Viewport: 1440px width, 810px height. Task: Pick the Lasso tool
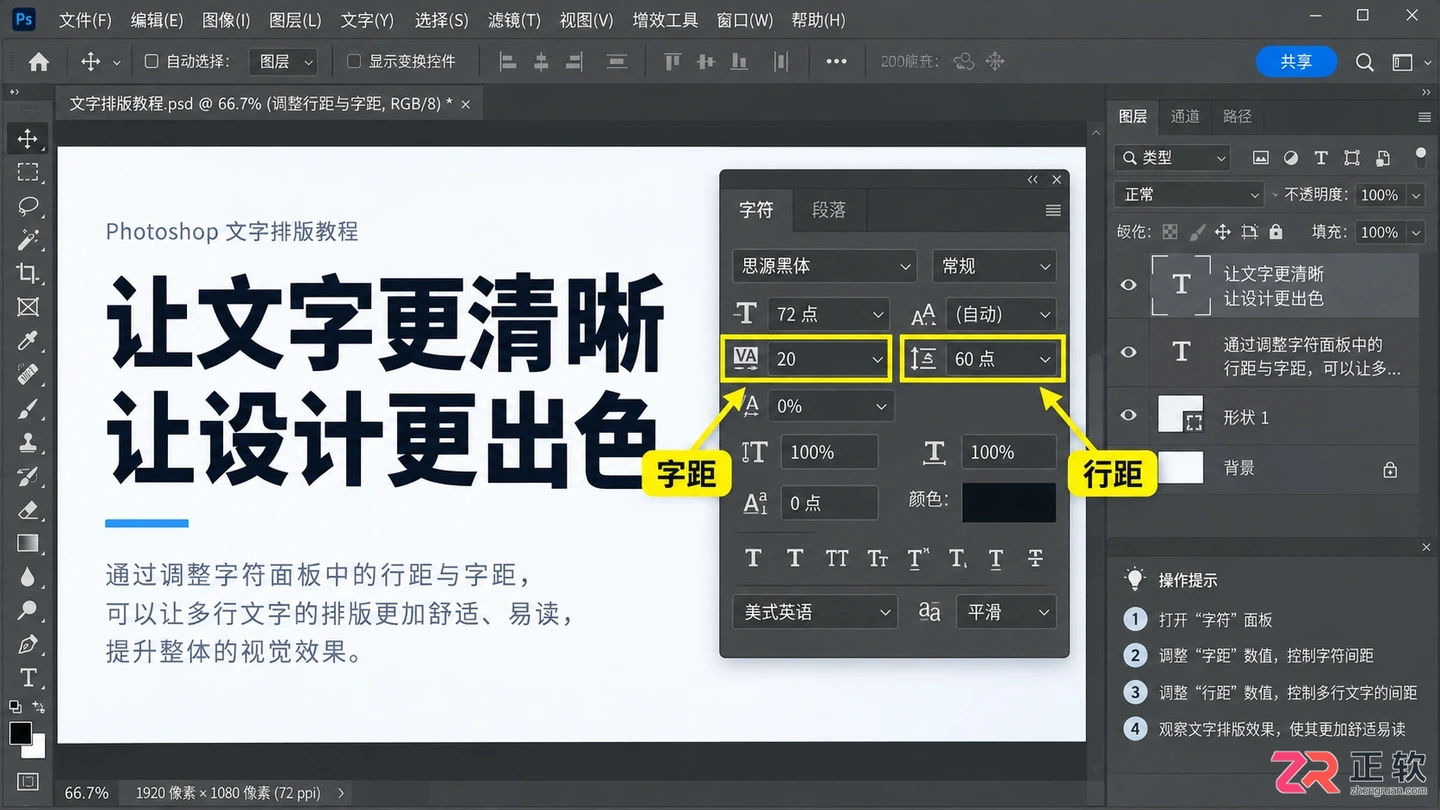(x=28, y=206)
